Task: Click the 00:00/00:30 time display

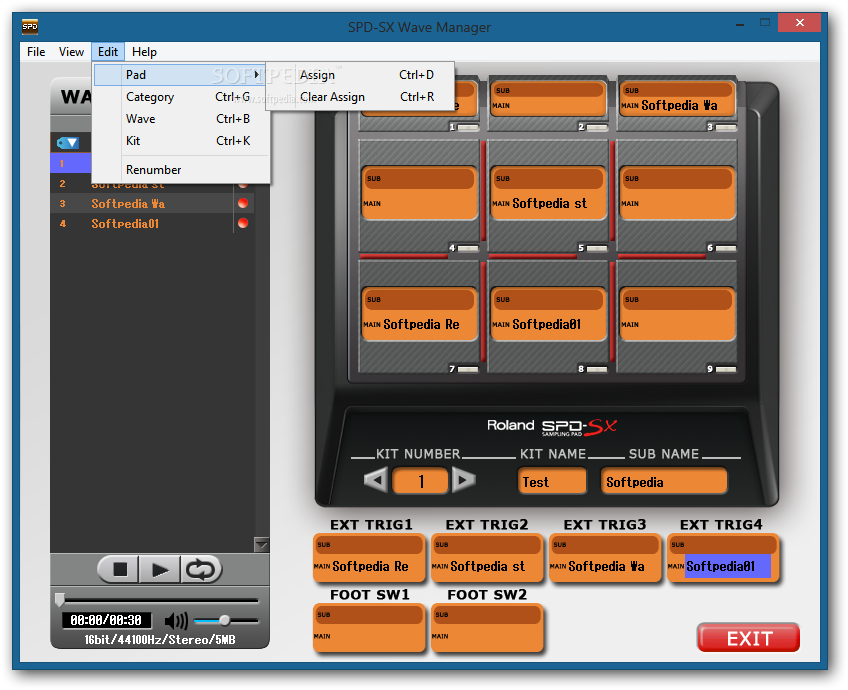Action: 106,620
